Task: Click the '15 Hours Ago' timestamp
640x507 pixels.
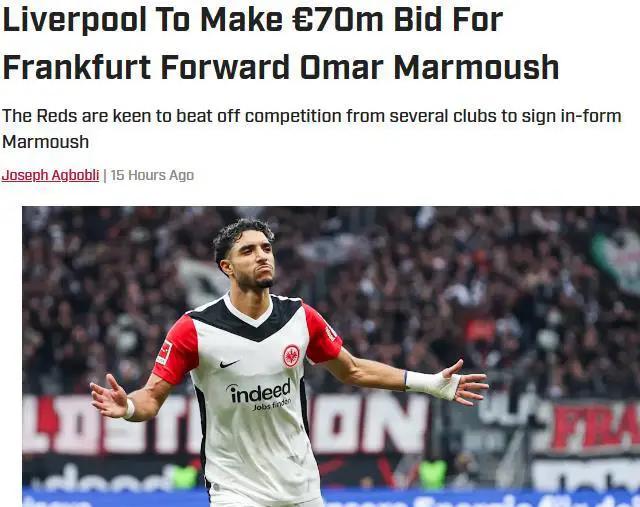Action: [x=152, y=175]
